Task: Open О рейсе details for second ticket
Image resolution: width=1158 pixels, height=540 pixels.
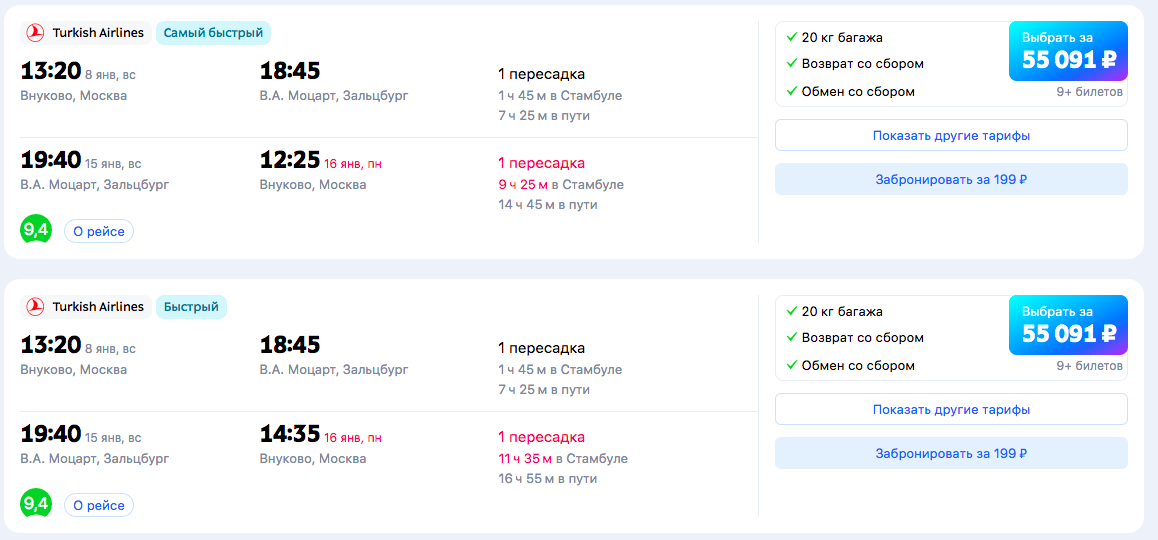Action: (99, 505)
